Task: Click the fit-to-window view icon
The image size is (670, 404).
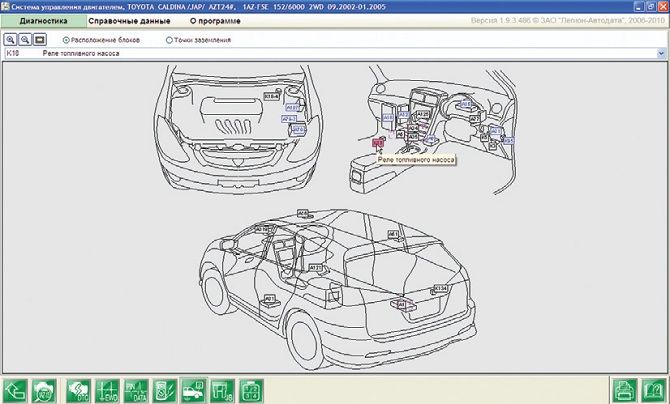Action: (40, 40)
